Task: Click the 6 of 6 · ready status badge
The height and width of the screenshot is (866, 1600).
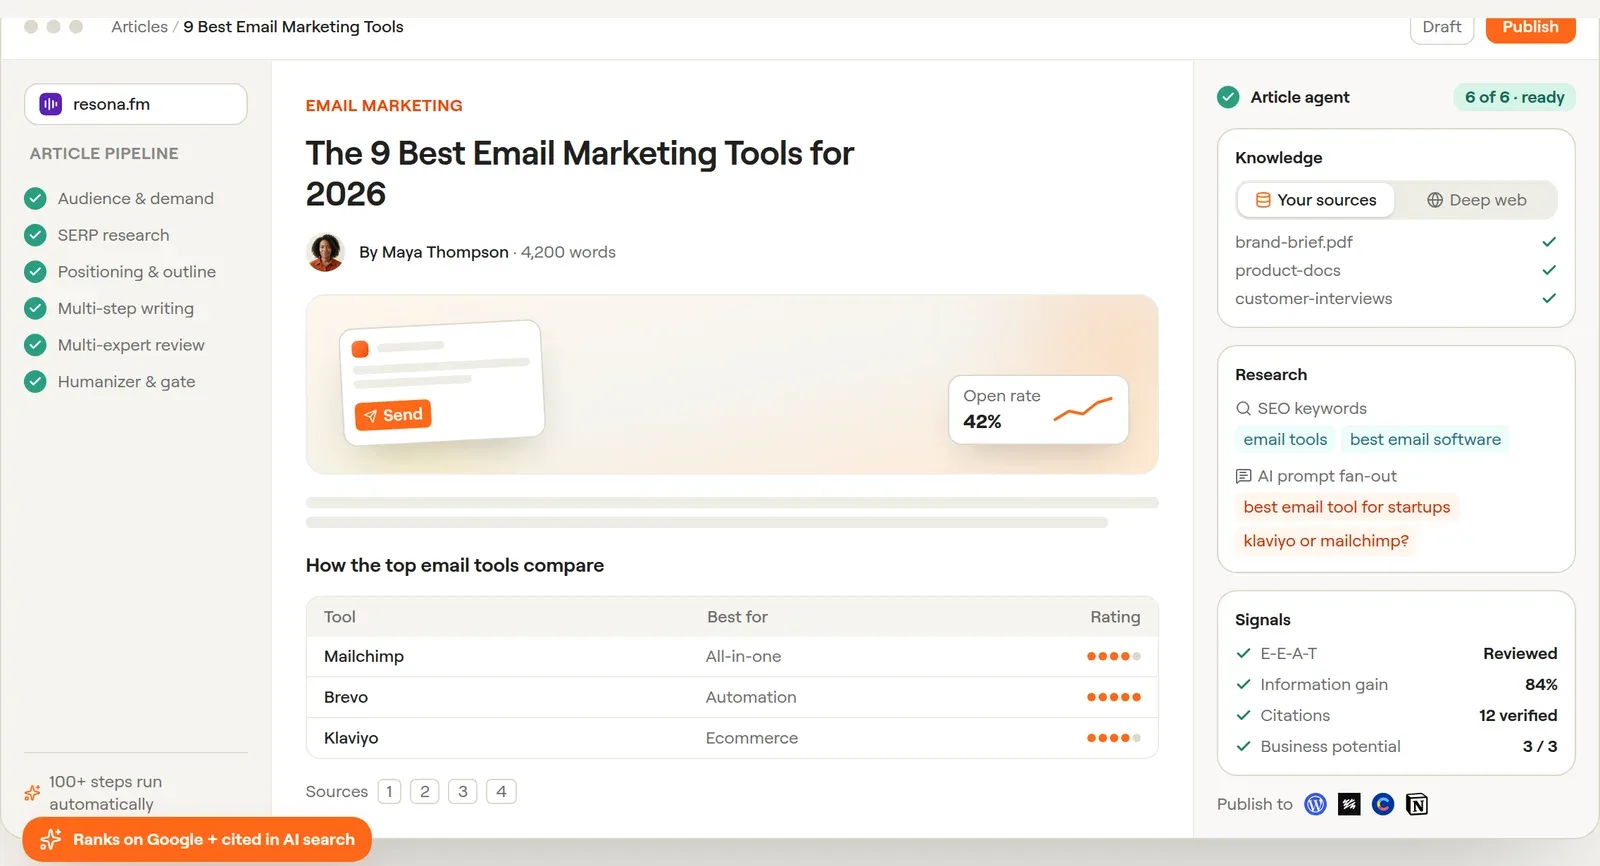Action: pos(1514,97)
